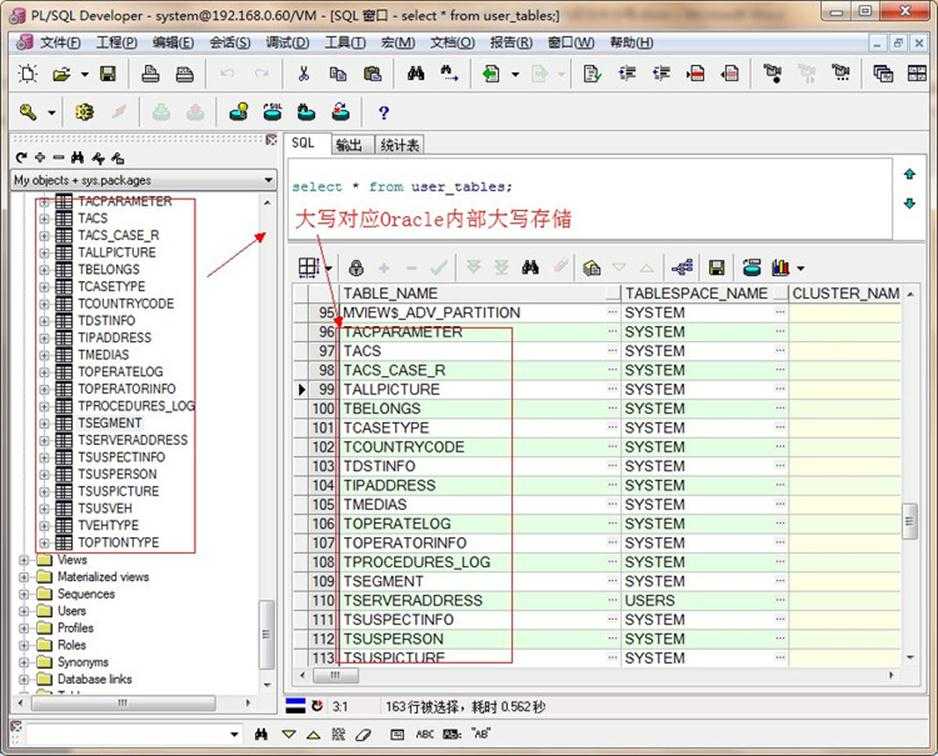938x756 pixels.
Task: Click the green up arrow beside SQL editor
Action: click(910, 174)
